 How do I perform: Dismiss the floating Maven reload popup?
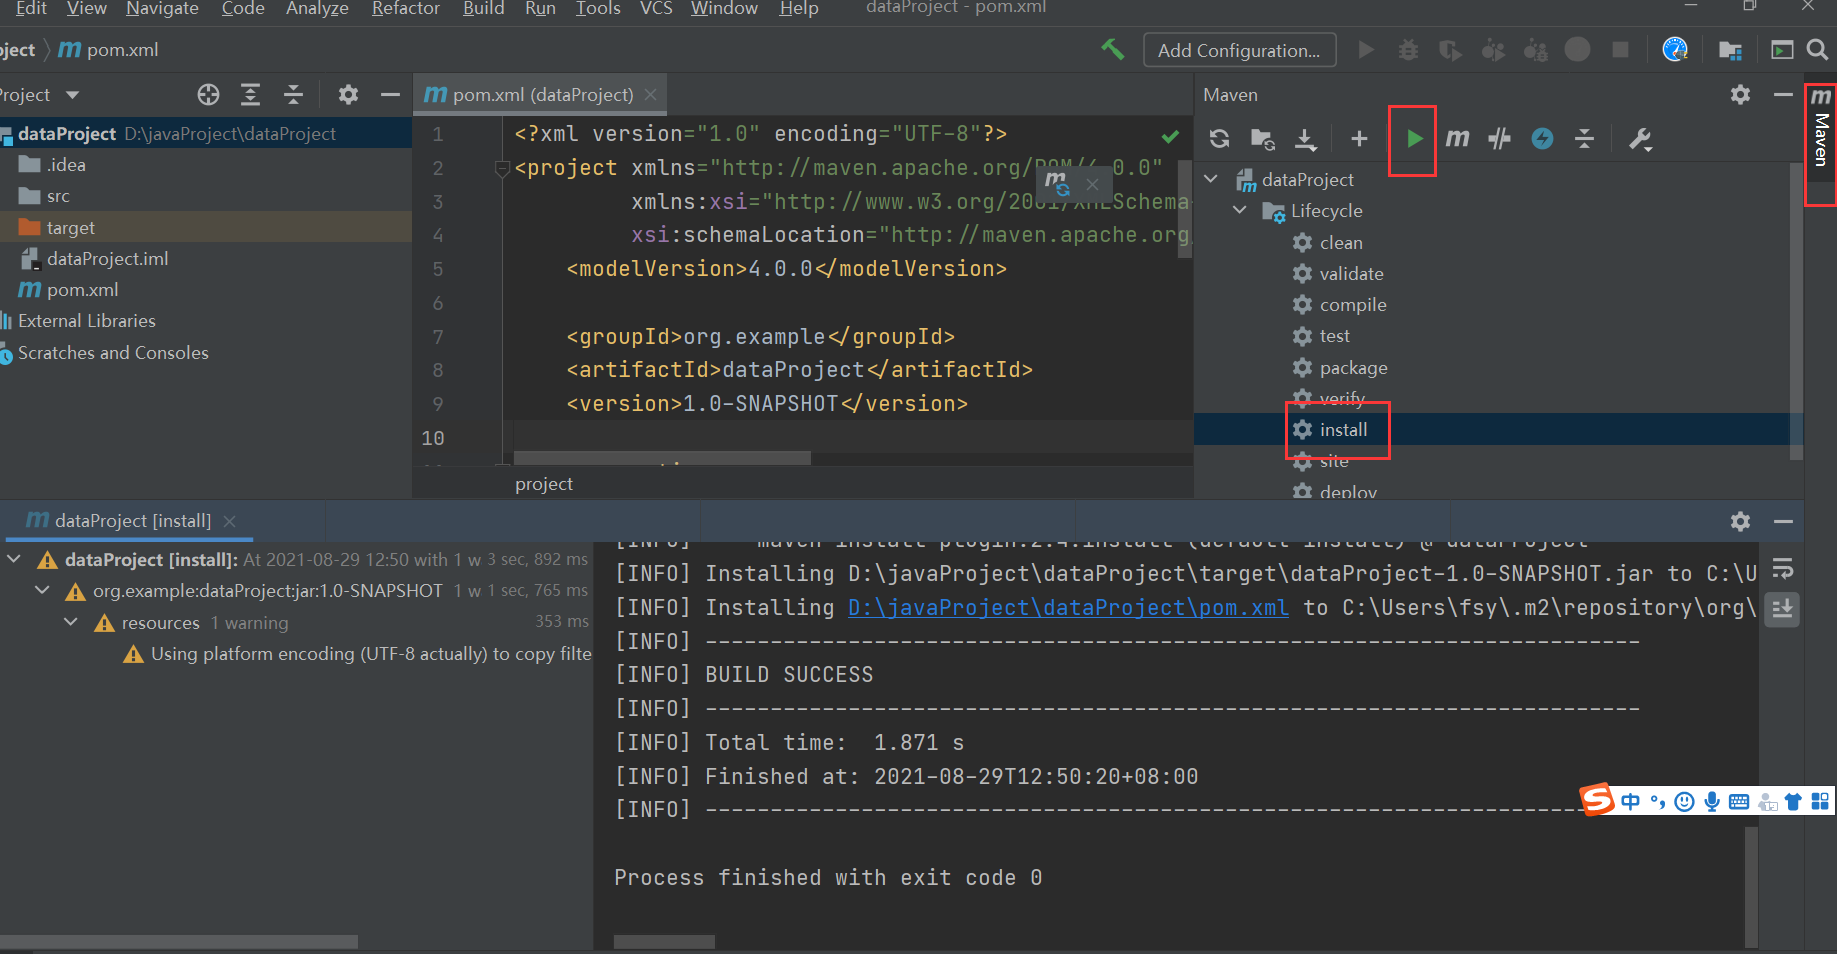point(1092,184)
